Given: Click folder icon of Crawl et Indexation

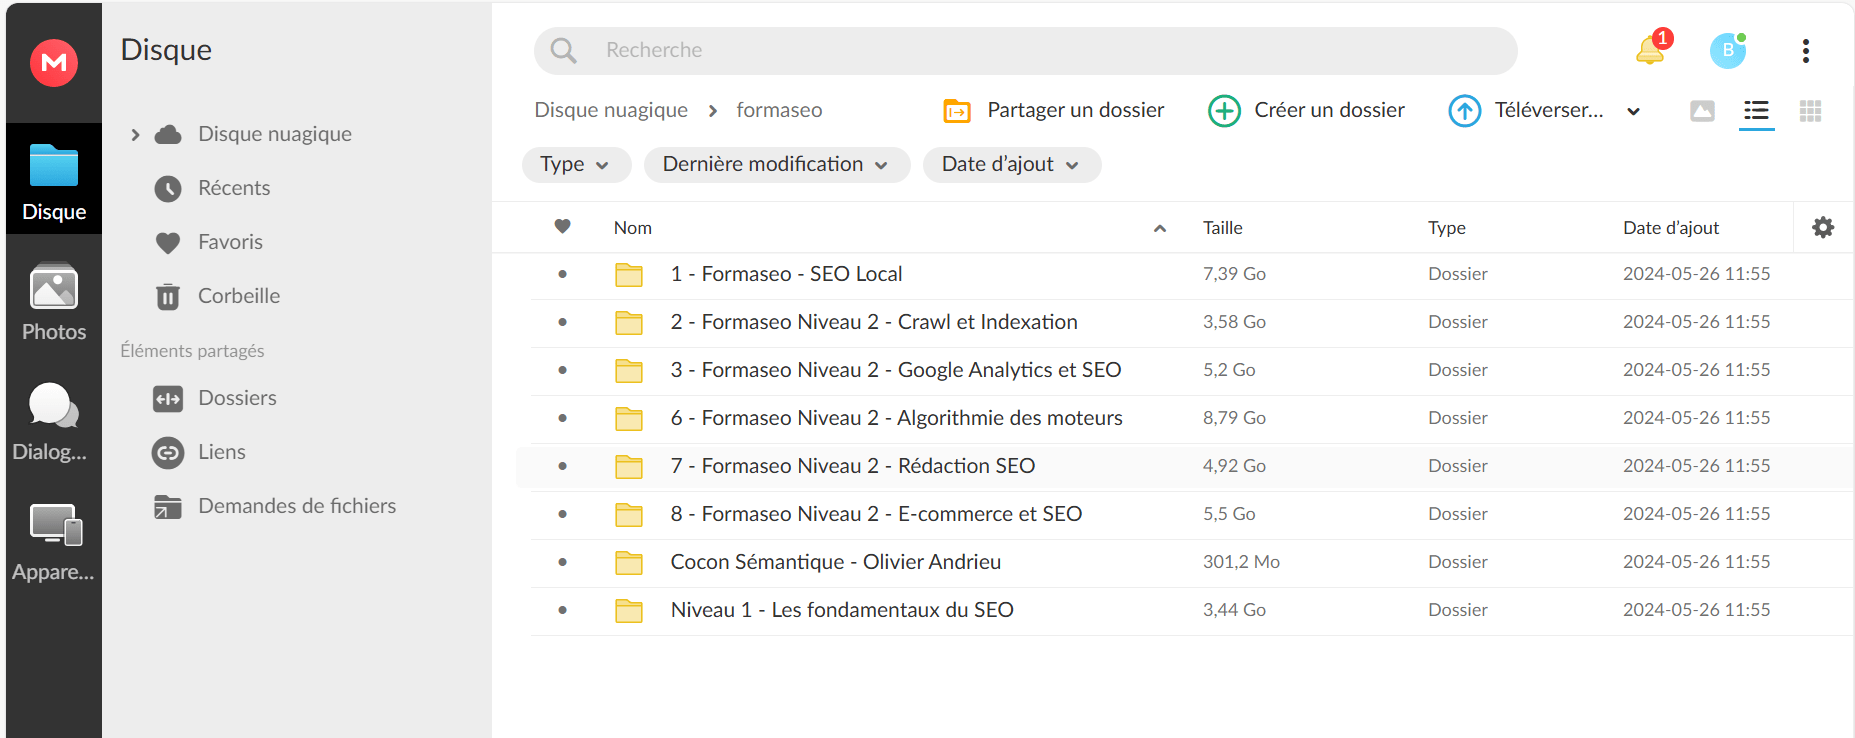Looking at the screenshot, I should pyautogui.click(x=629, y=322).
